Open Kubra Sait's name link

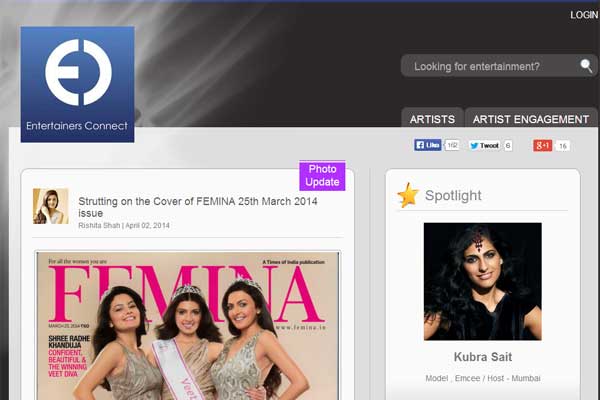click(x=482, y=356)
